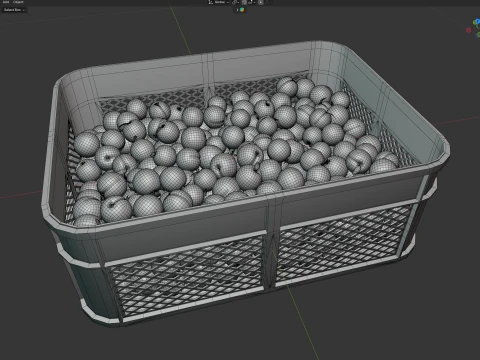
Task: Click the transform orientation axes icon
Action: coord(211,2)
